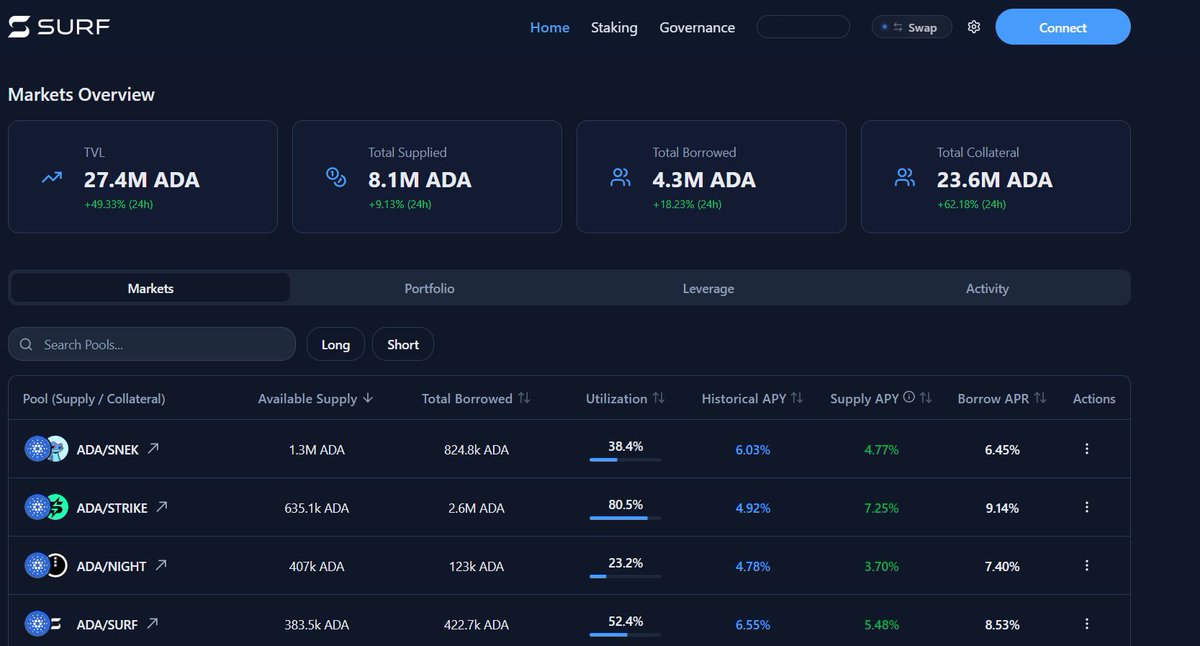Open ADA/STRIKE pool external link arrow

[x=162, y=507]
